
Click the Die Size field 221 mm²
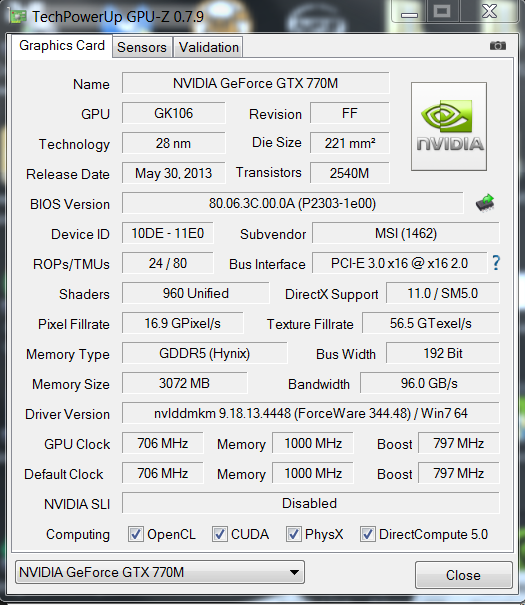click(349, 143)
